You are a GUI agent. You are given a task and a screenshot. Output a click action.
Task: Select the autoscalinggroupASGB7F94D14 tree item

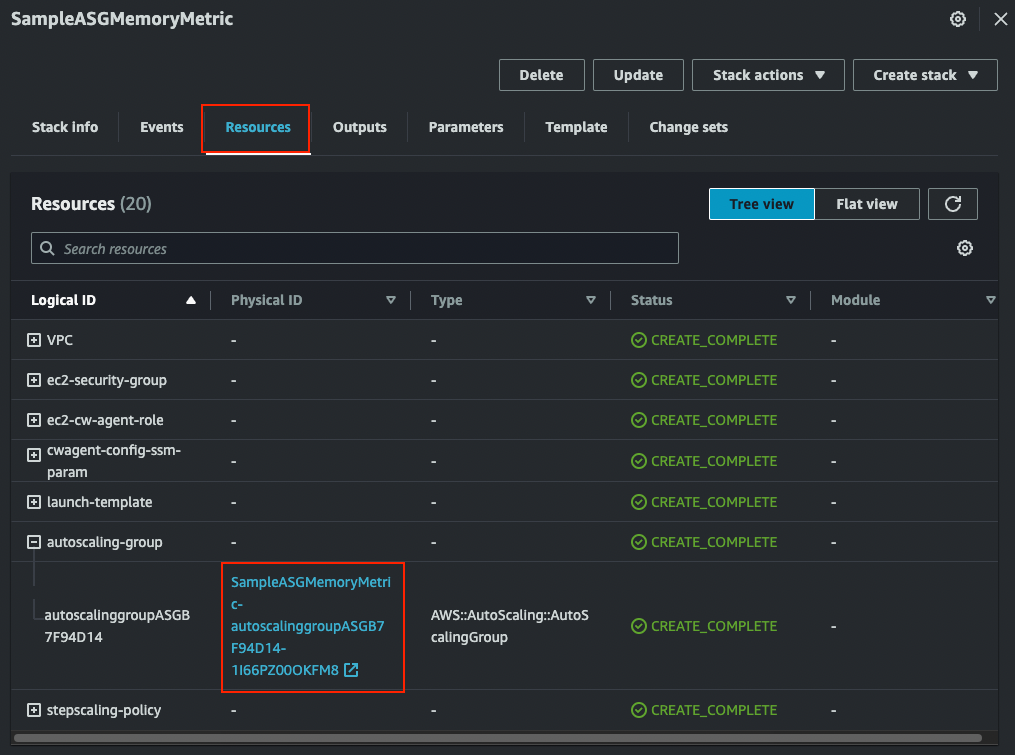point(117,626)
